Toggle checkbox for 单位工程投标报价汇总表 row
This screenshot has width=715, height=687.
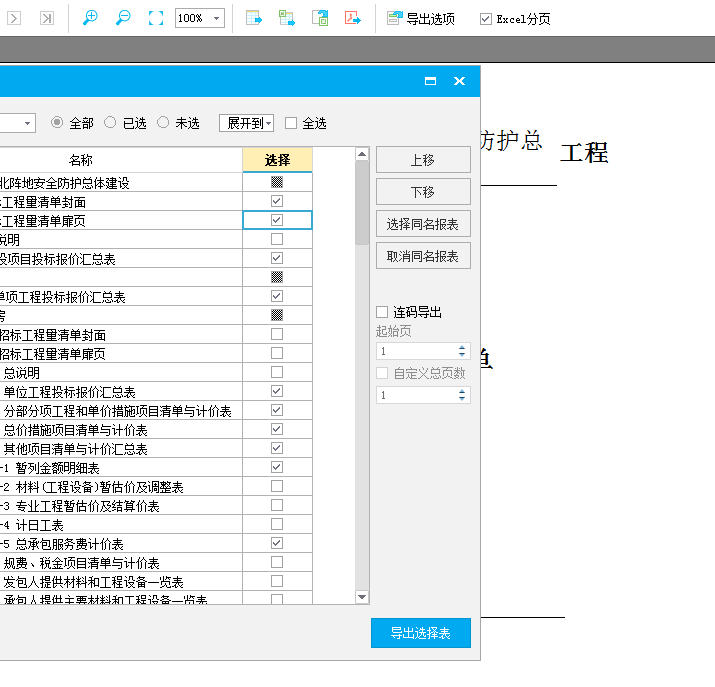coord(277,391)
